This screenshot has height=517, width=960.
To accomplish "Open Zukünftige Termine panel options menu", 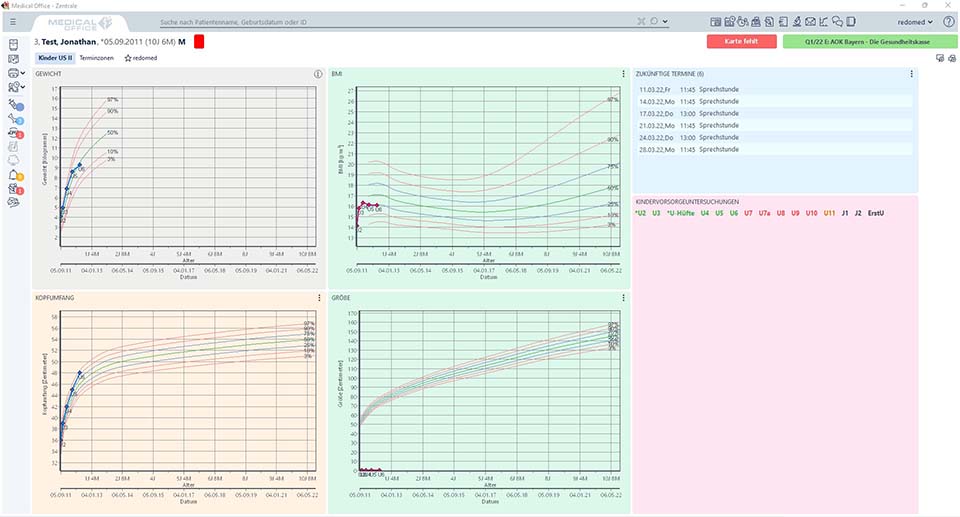I will [911, 74].
